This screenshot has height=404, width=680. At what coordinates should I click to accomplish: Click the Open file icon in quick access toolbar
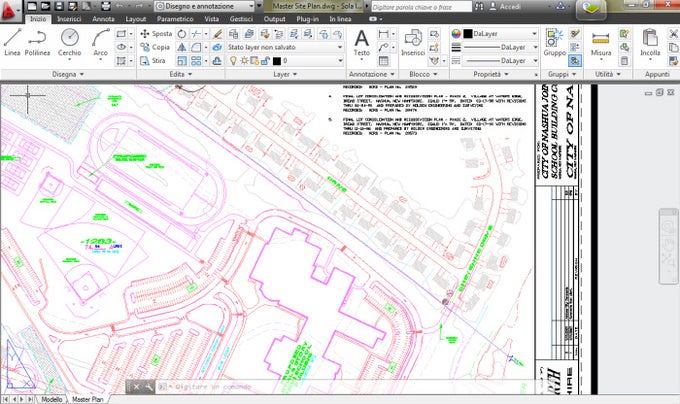point(45,6)
